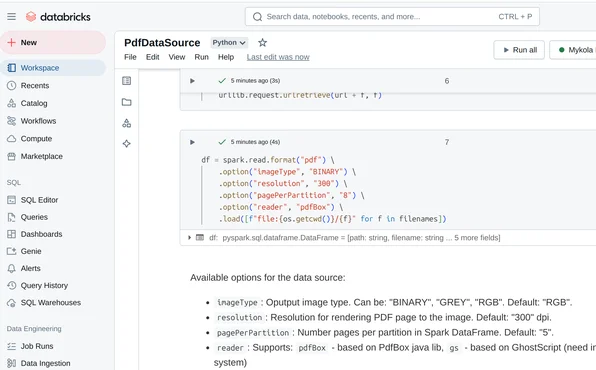Screen dimensions: 596x370
Task: Open Dashboards page
Action: pos(41,234)
